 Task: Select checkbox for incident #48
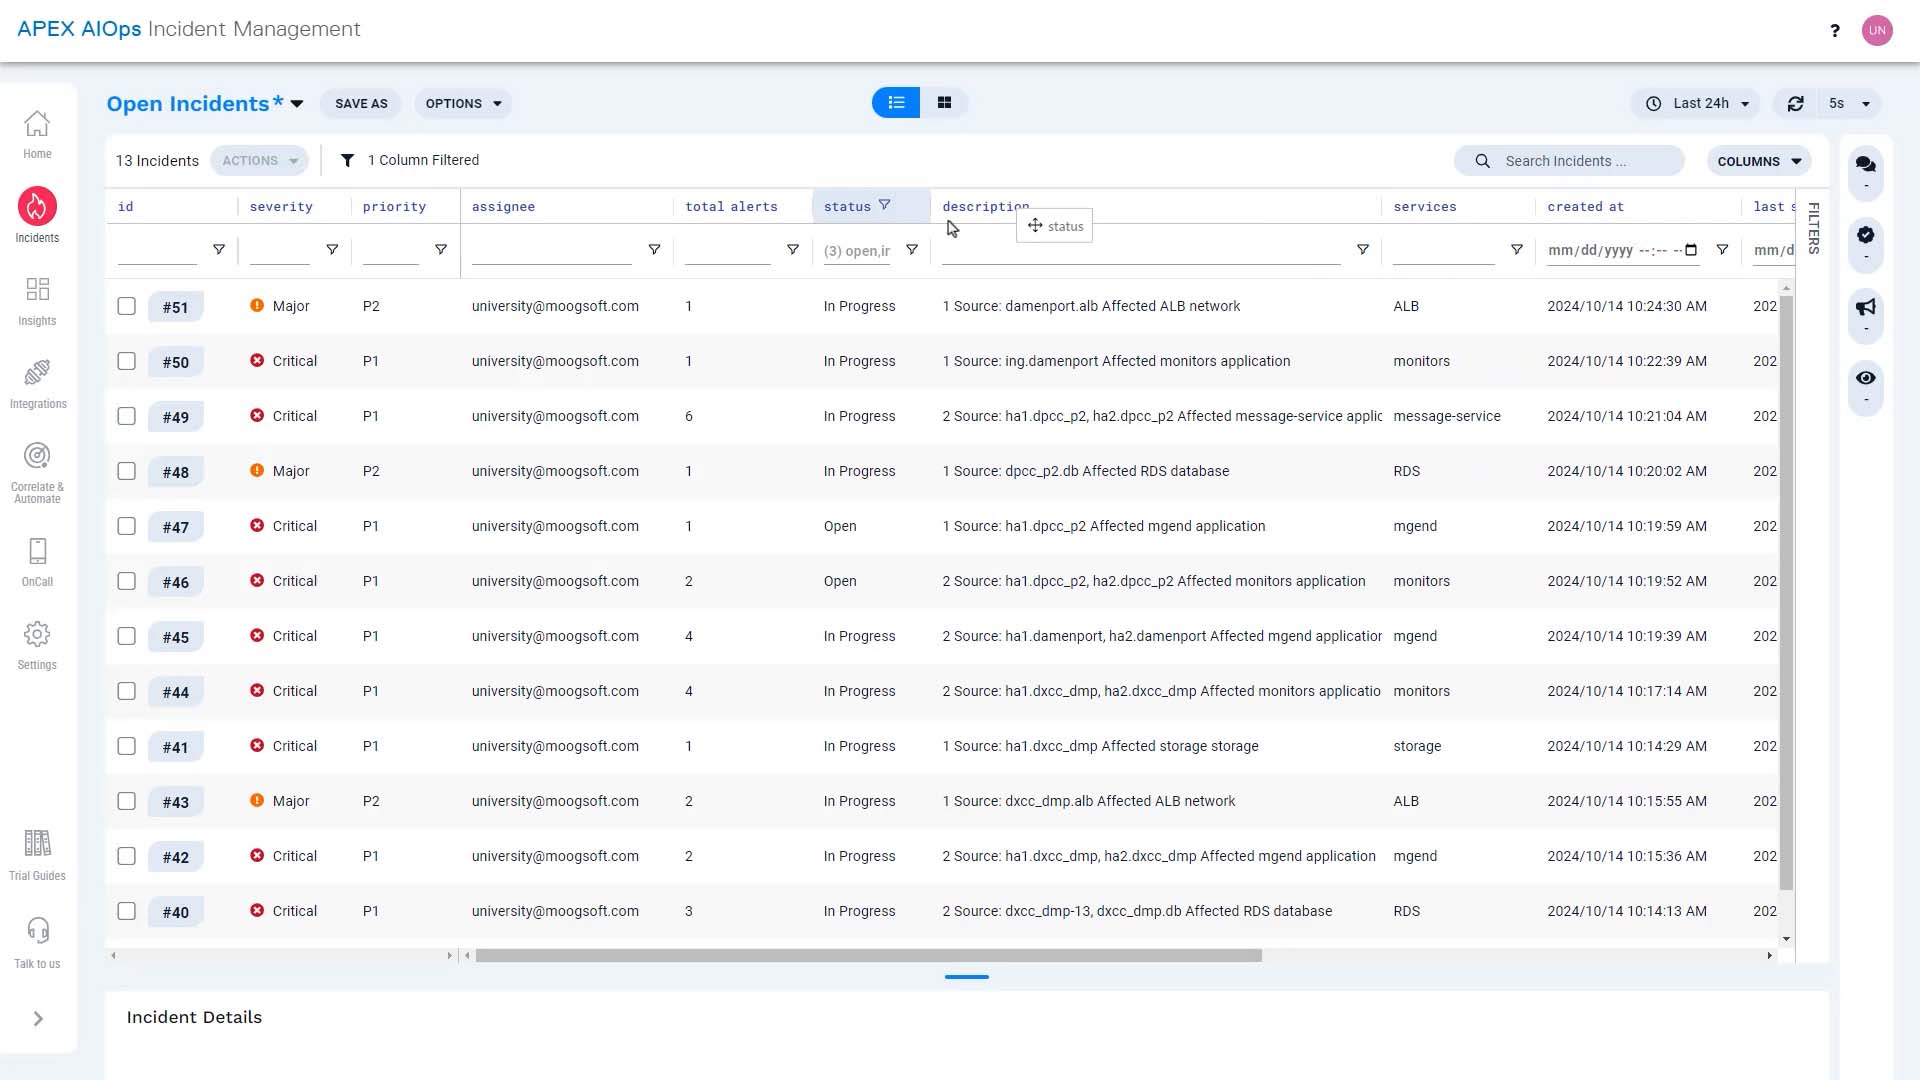[126, 471]
